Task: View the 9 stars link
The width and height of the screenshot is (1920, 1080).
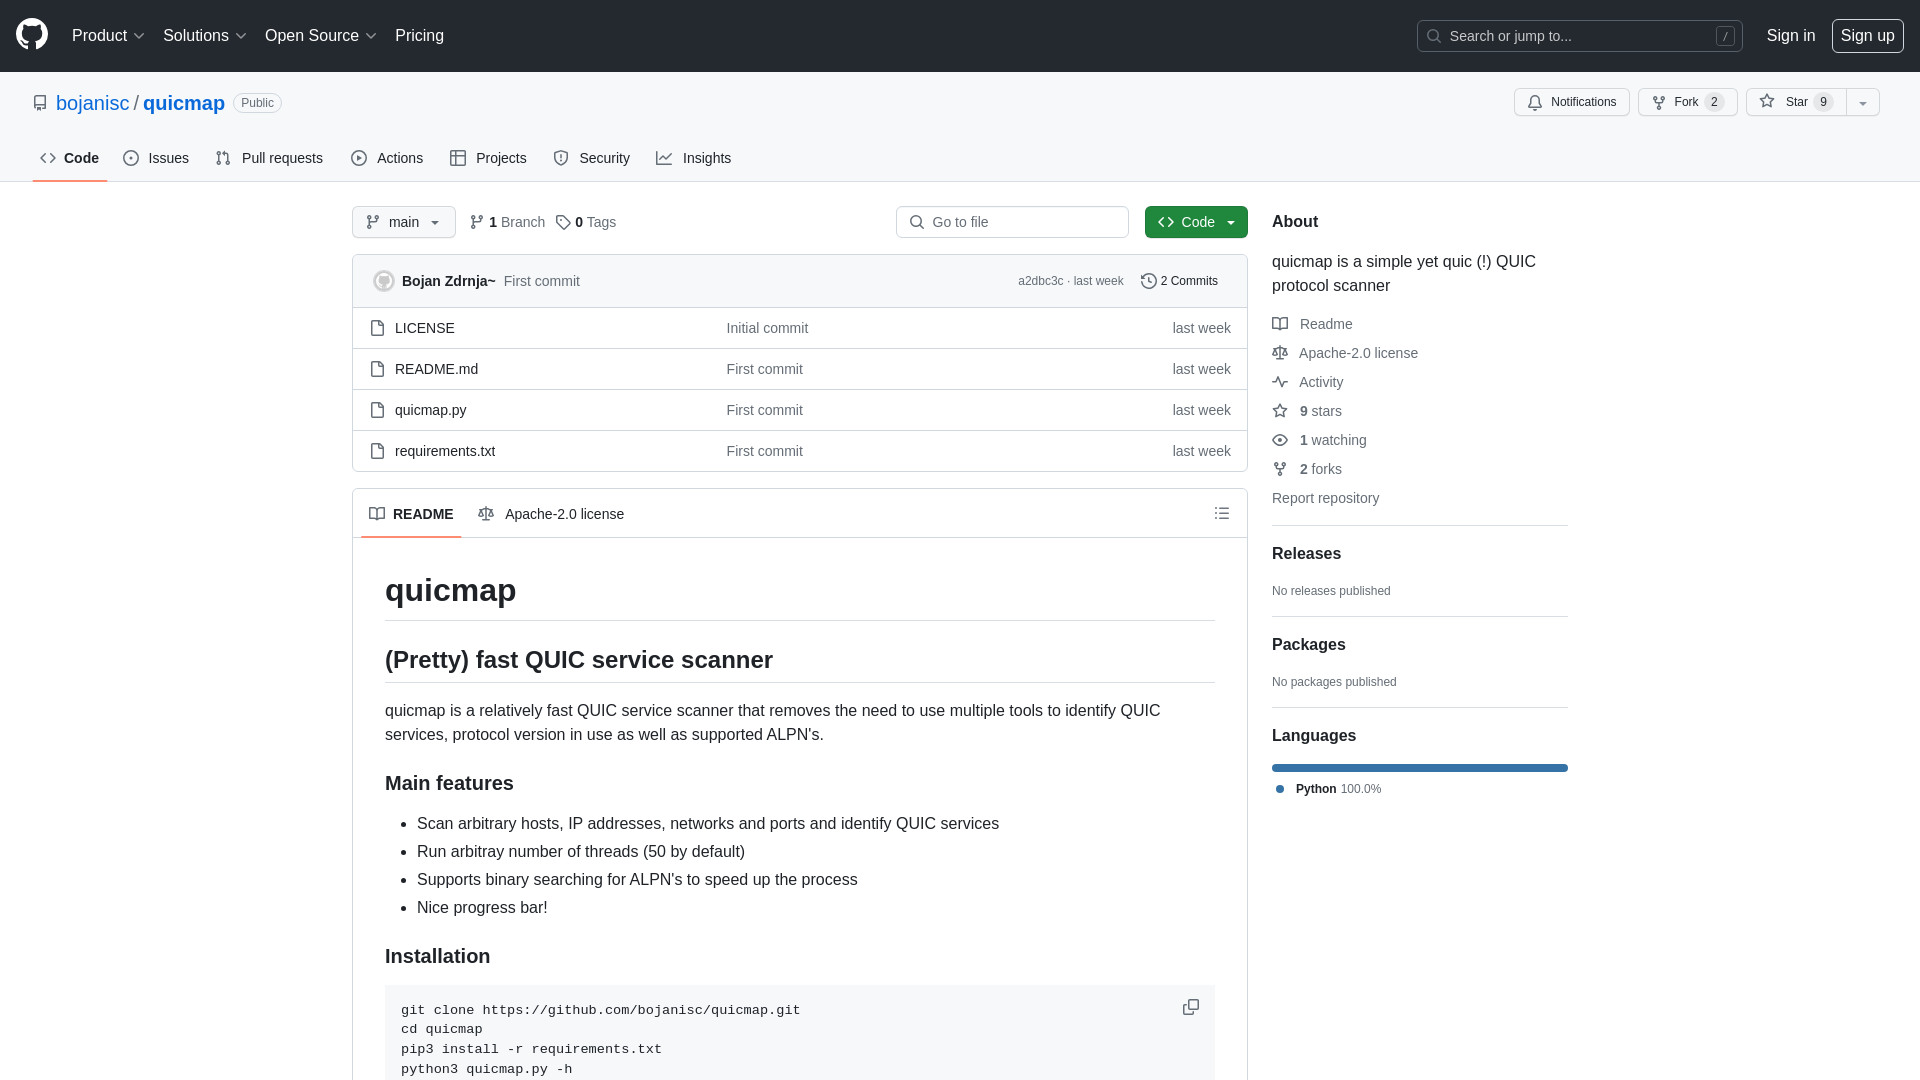Action: click(1307, 411)
